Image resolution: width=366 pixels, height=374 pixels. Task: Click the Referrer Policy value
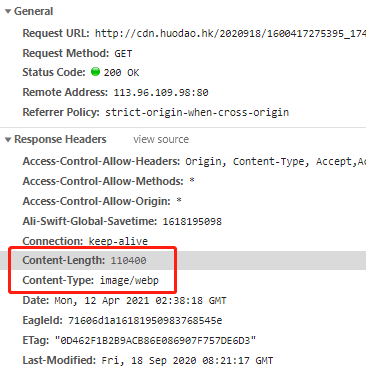tap(197, 112)
